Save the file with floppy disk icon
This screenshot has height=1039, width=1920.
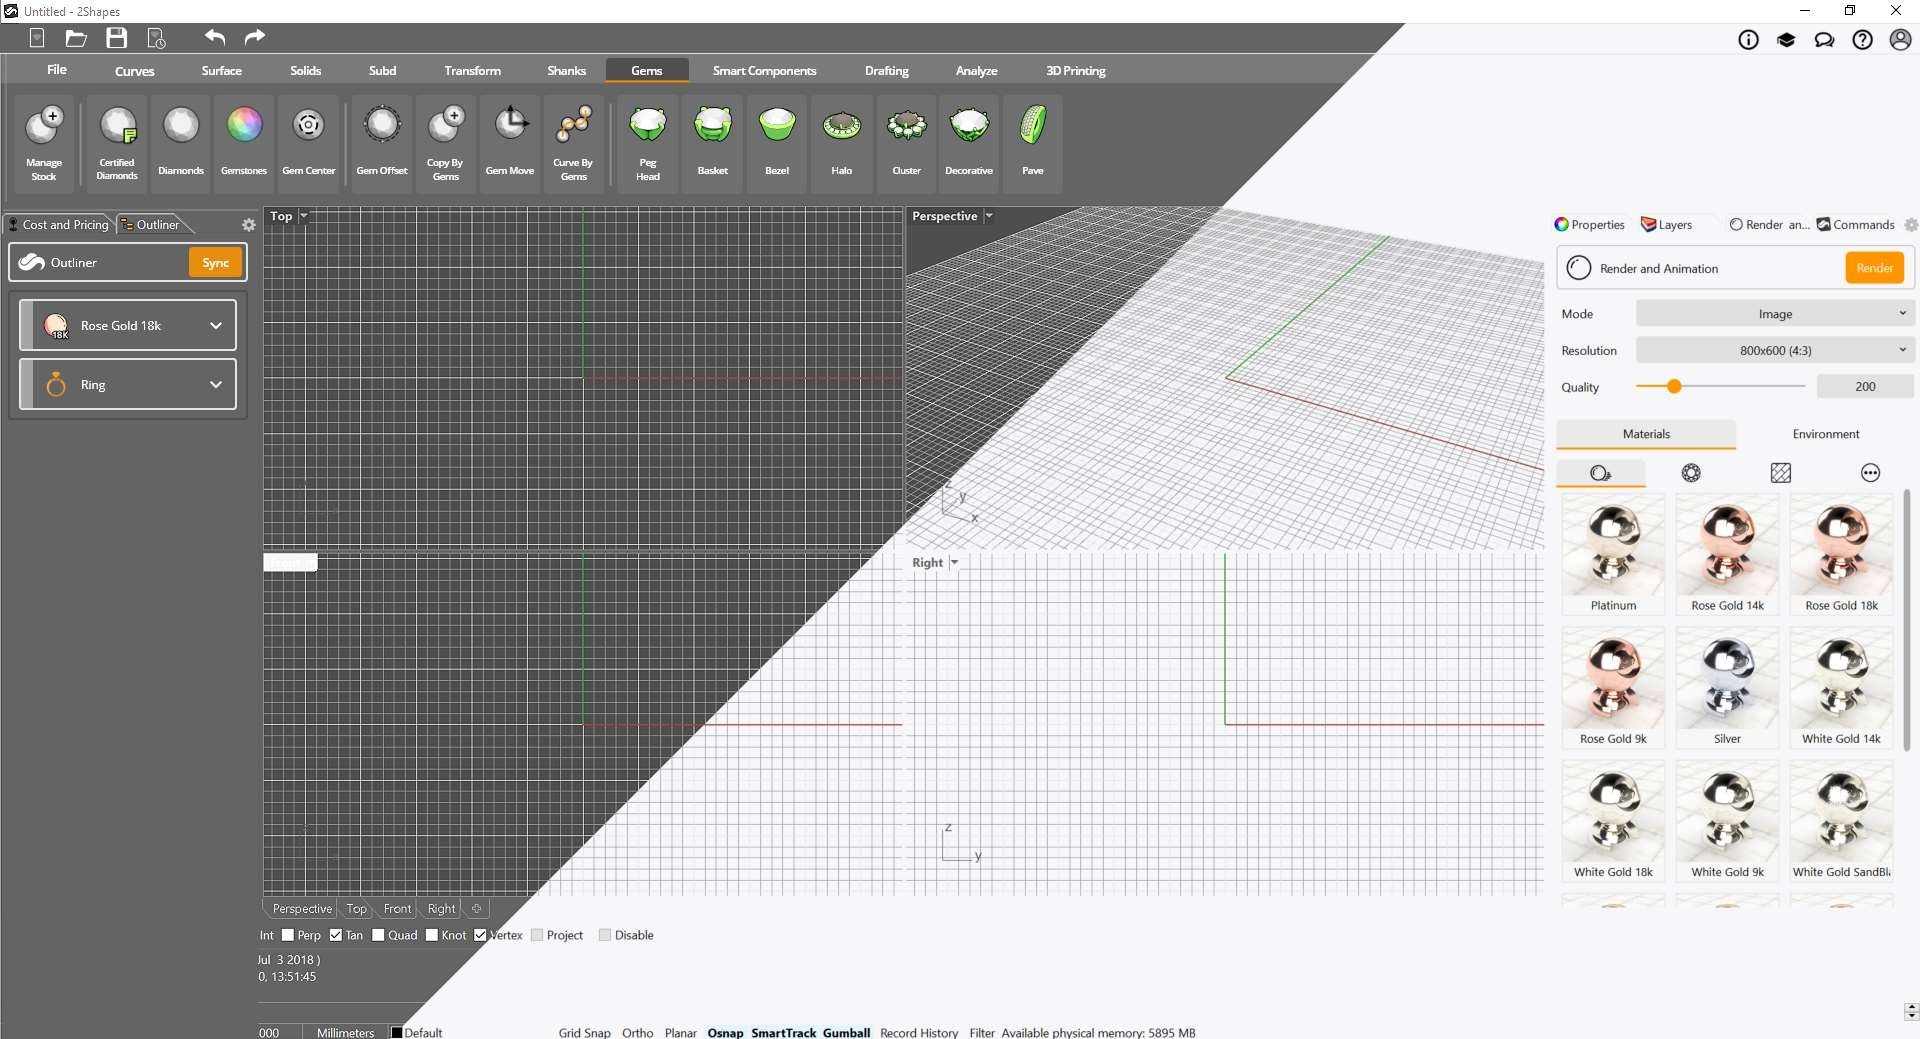[117, 38]
